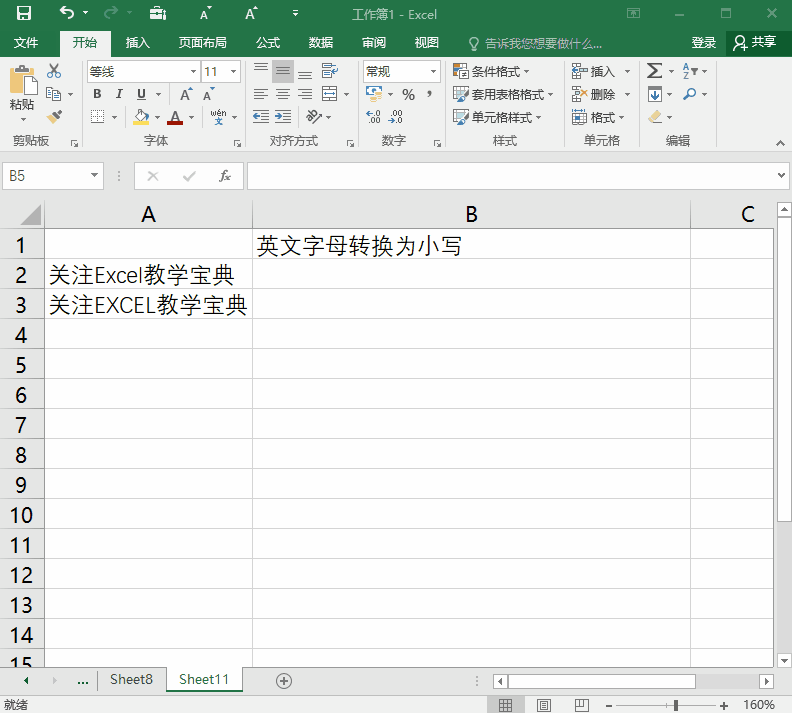Apply percent style format
The width and height of the screenshot is (792, 713).
408,94
